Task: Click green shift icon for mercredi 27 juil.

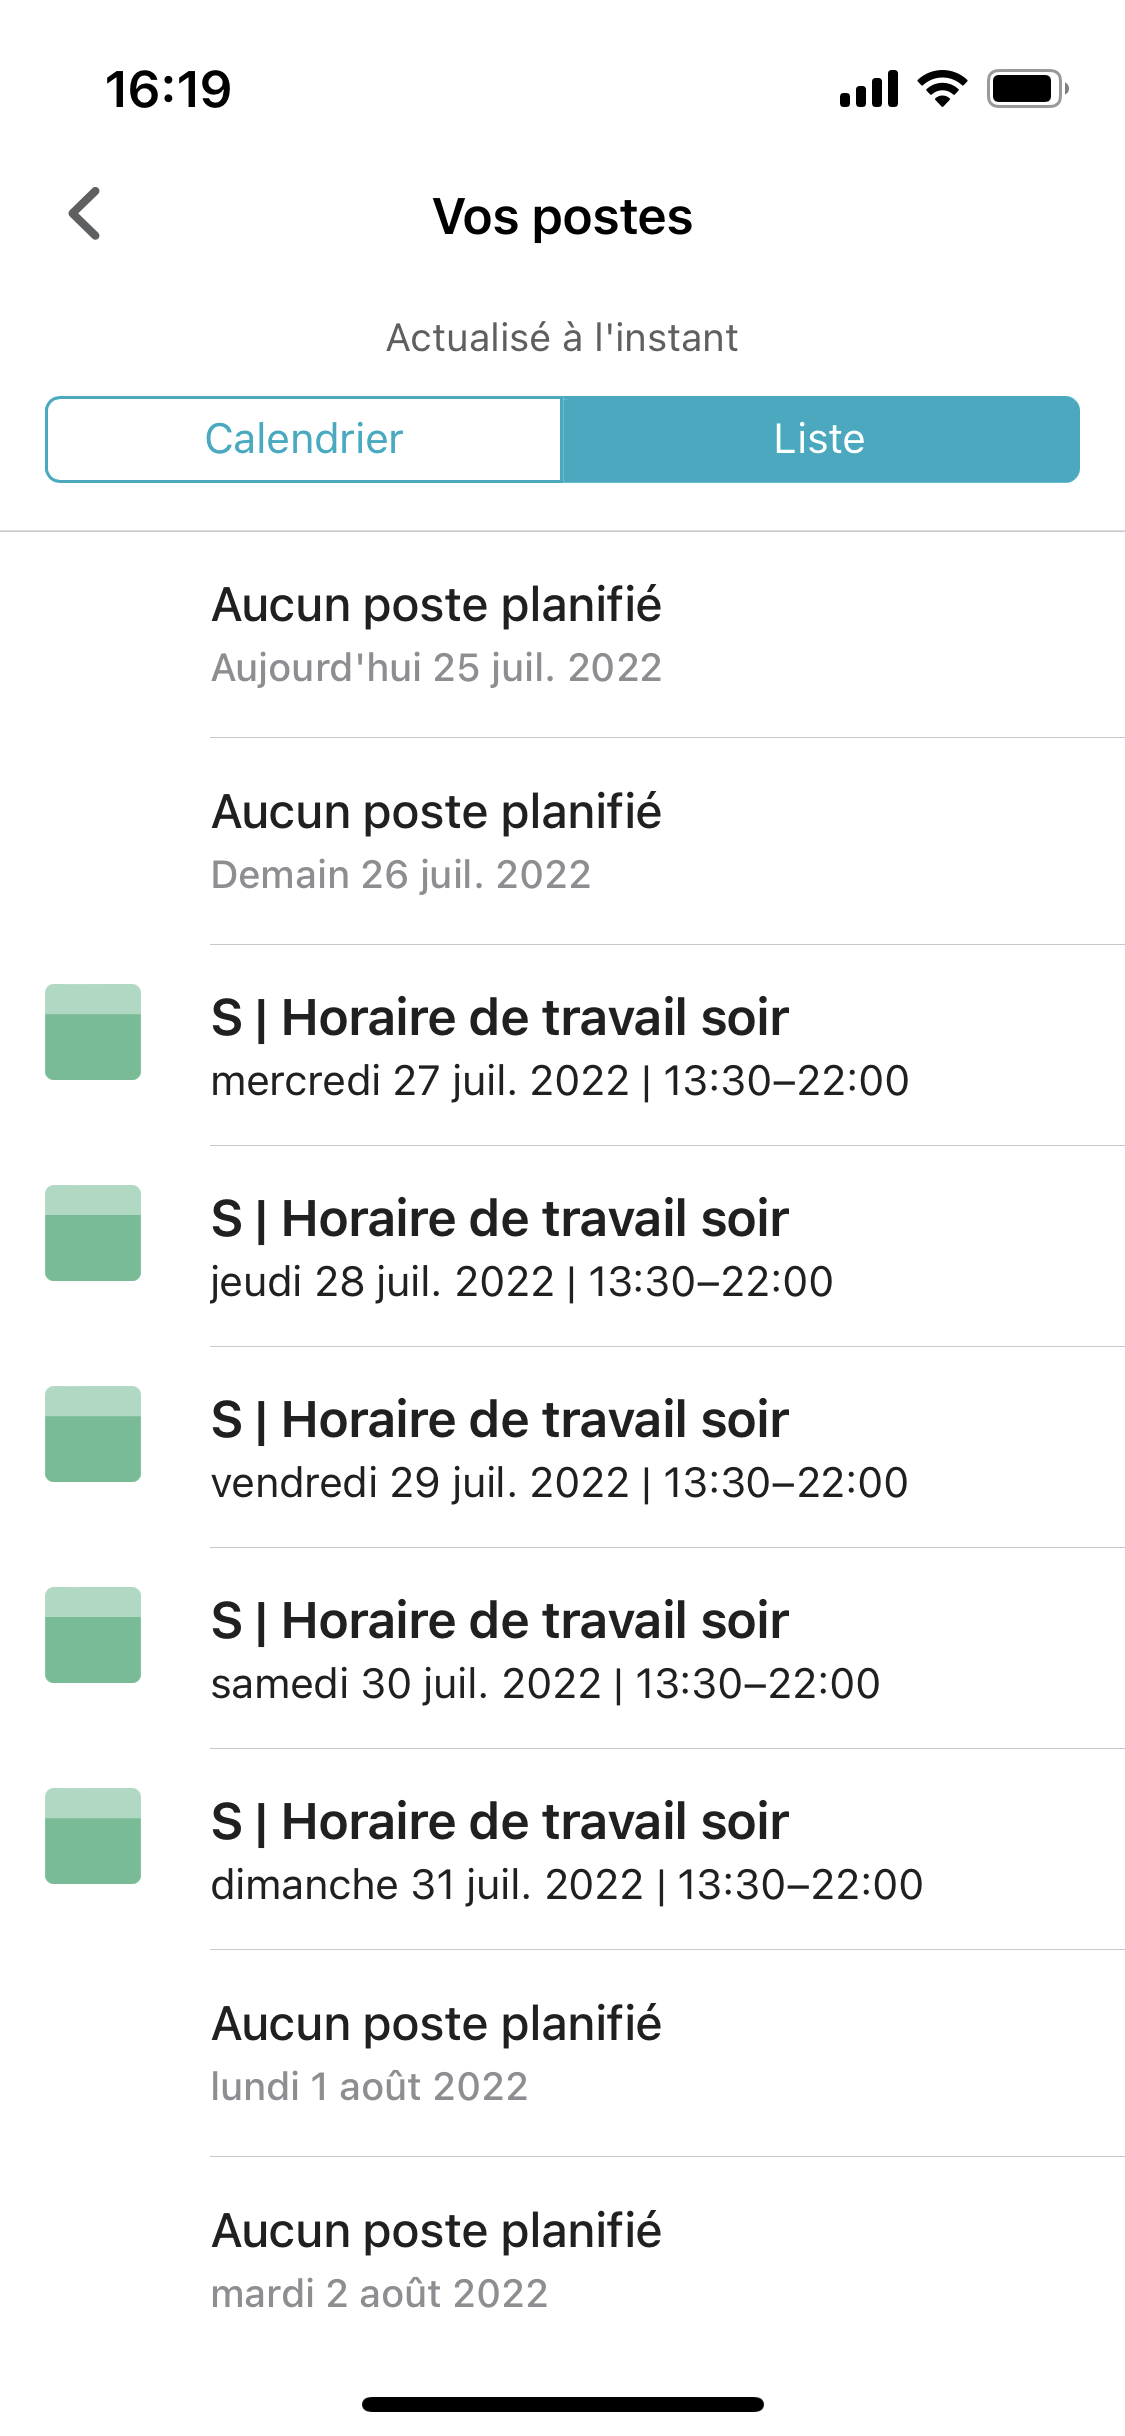Action: click(93, 1032)
